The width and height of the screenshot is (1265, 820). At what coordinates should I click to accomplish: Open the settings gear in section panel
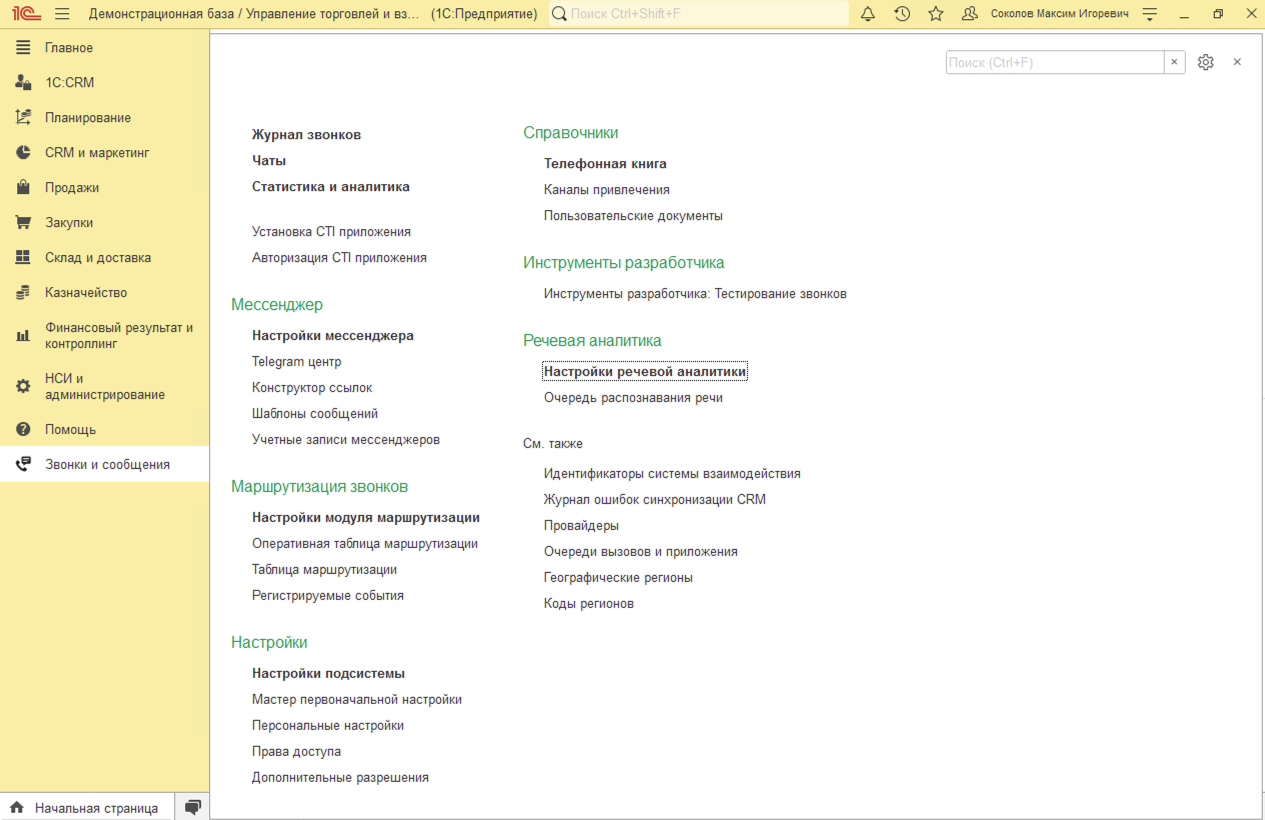pyautogui.click(x=1206, y=62)
